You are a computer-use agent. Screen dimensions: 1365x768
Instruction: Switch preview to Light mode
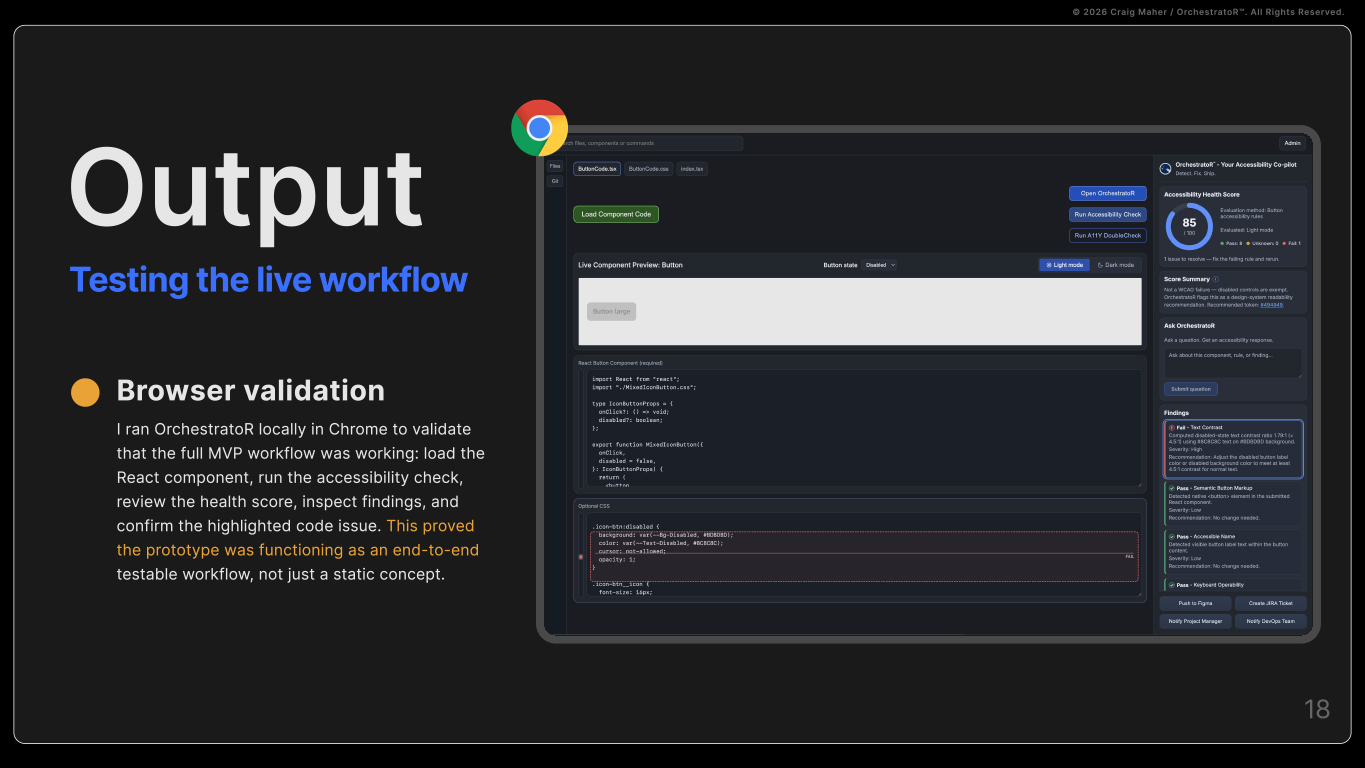click(1064, 265)
